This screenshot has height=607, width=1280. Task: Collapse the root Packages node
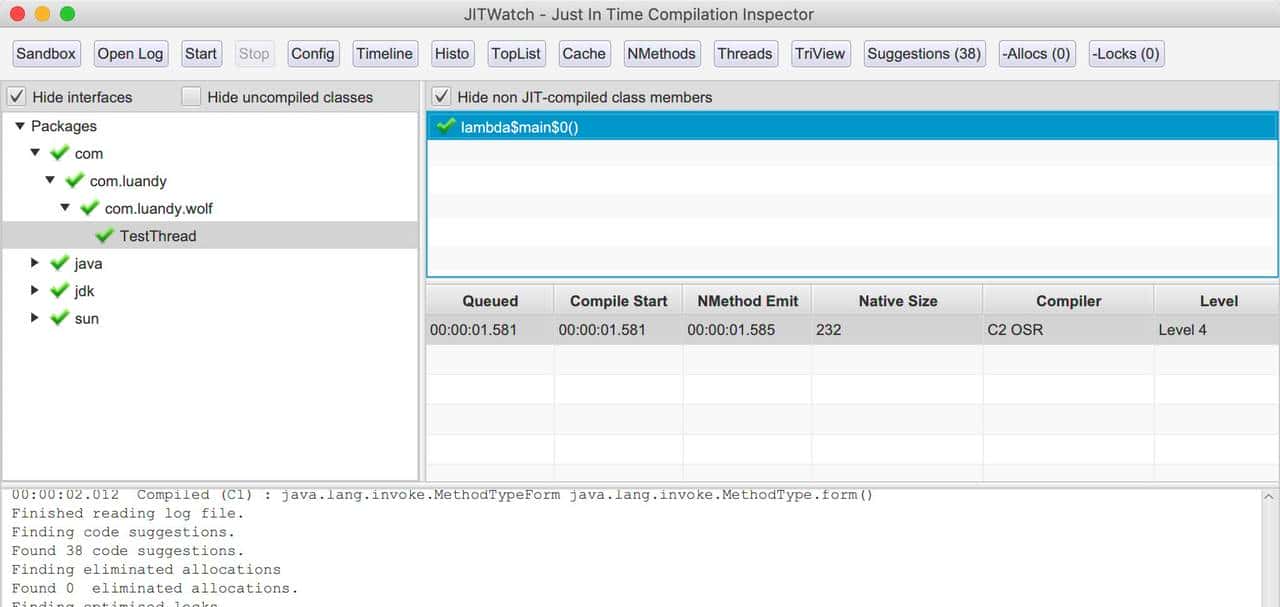(x=19, y=126)
